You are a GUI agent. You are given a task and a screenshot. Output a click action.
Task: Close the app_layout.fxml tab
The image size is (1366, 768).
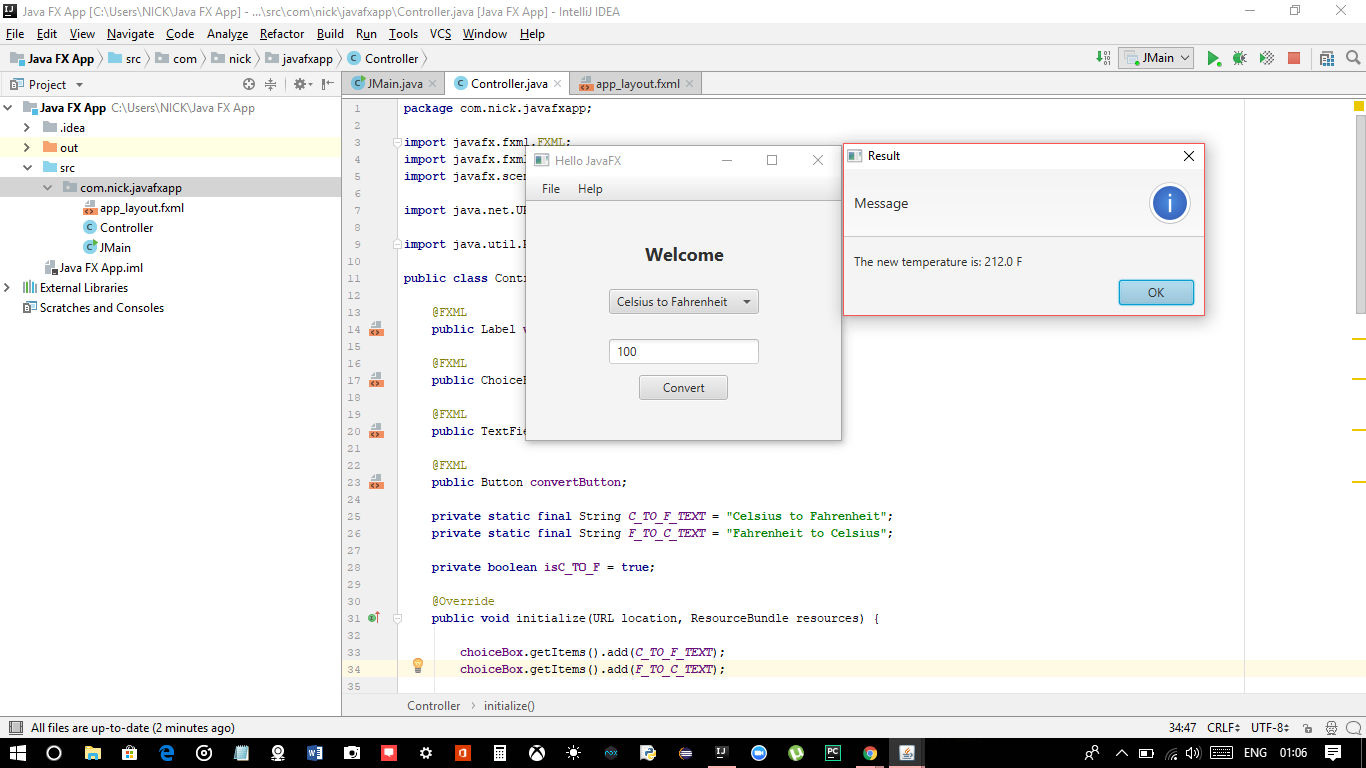pyautogui.click(x=689, y=84)
